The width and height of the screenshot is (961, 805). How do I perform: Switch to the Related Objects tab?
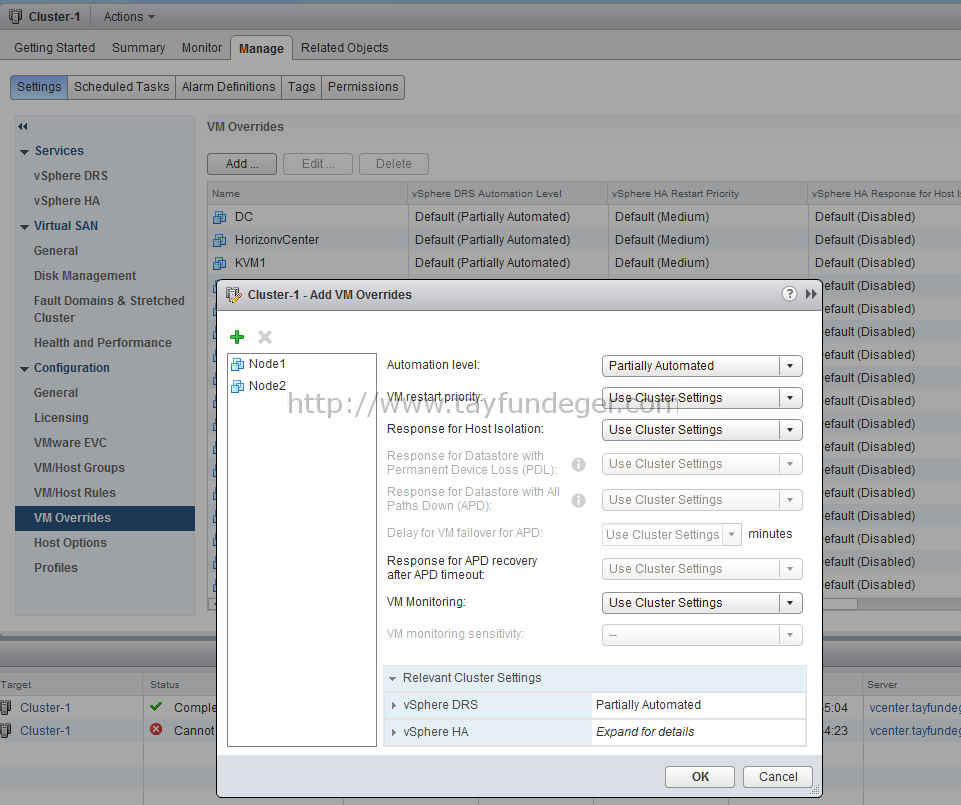point(344,48)
